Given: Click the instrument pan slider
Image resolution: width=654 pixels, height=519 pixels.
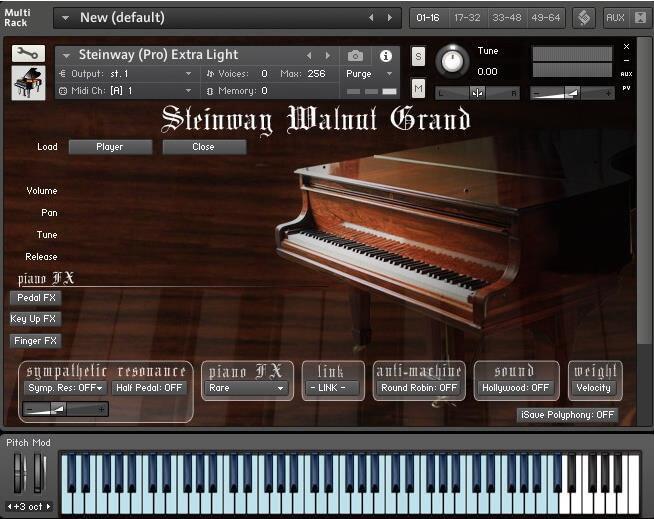Looking at the screenshot, I should click(477, 93).
